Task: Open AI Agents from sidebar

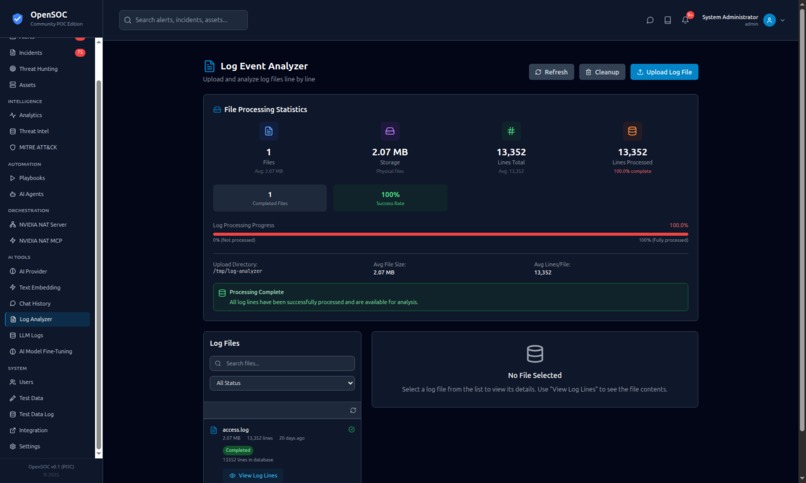Action: pos(47,194)
